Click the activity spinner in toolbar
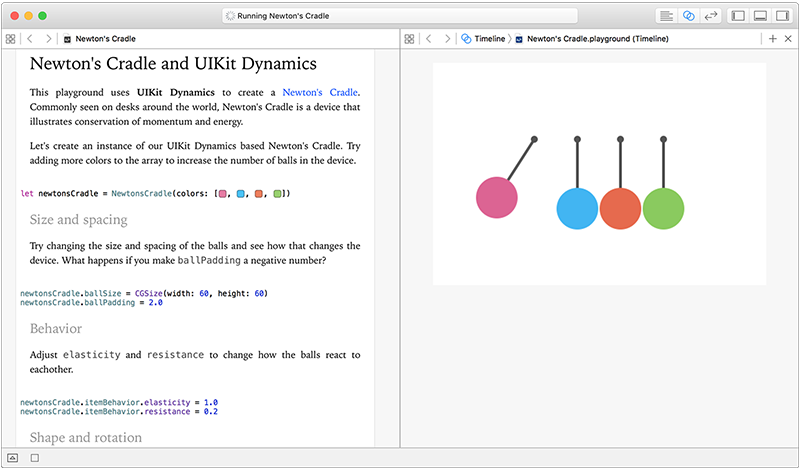Screen dimensions: 800x470 coord(230,16)
